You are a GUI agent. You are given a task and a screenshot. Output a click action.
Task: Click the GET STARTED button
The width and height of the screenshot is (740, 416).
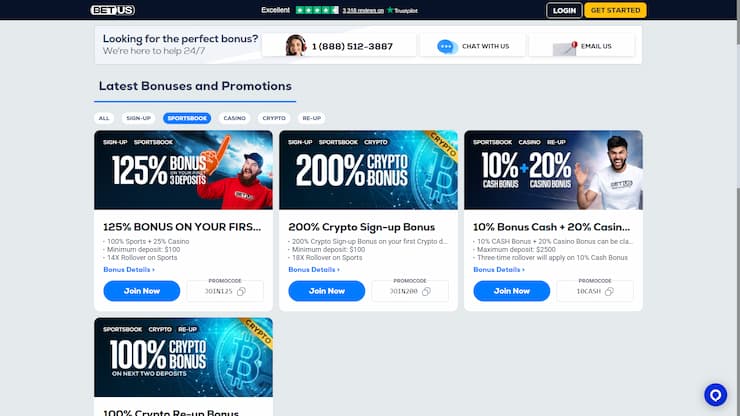(x=615, y=10)
